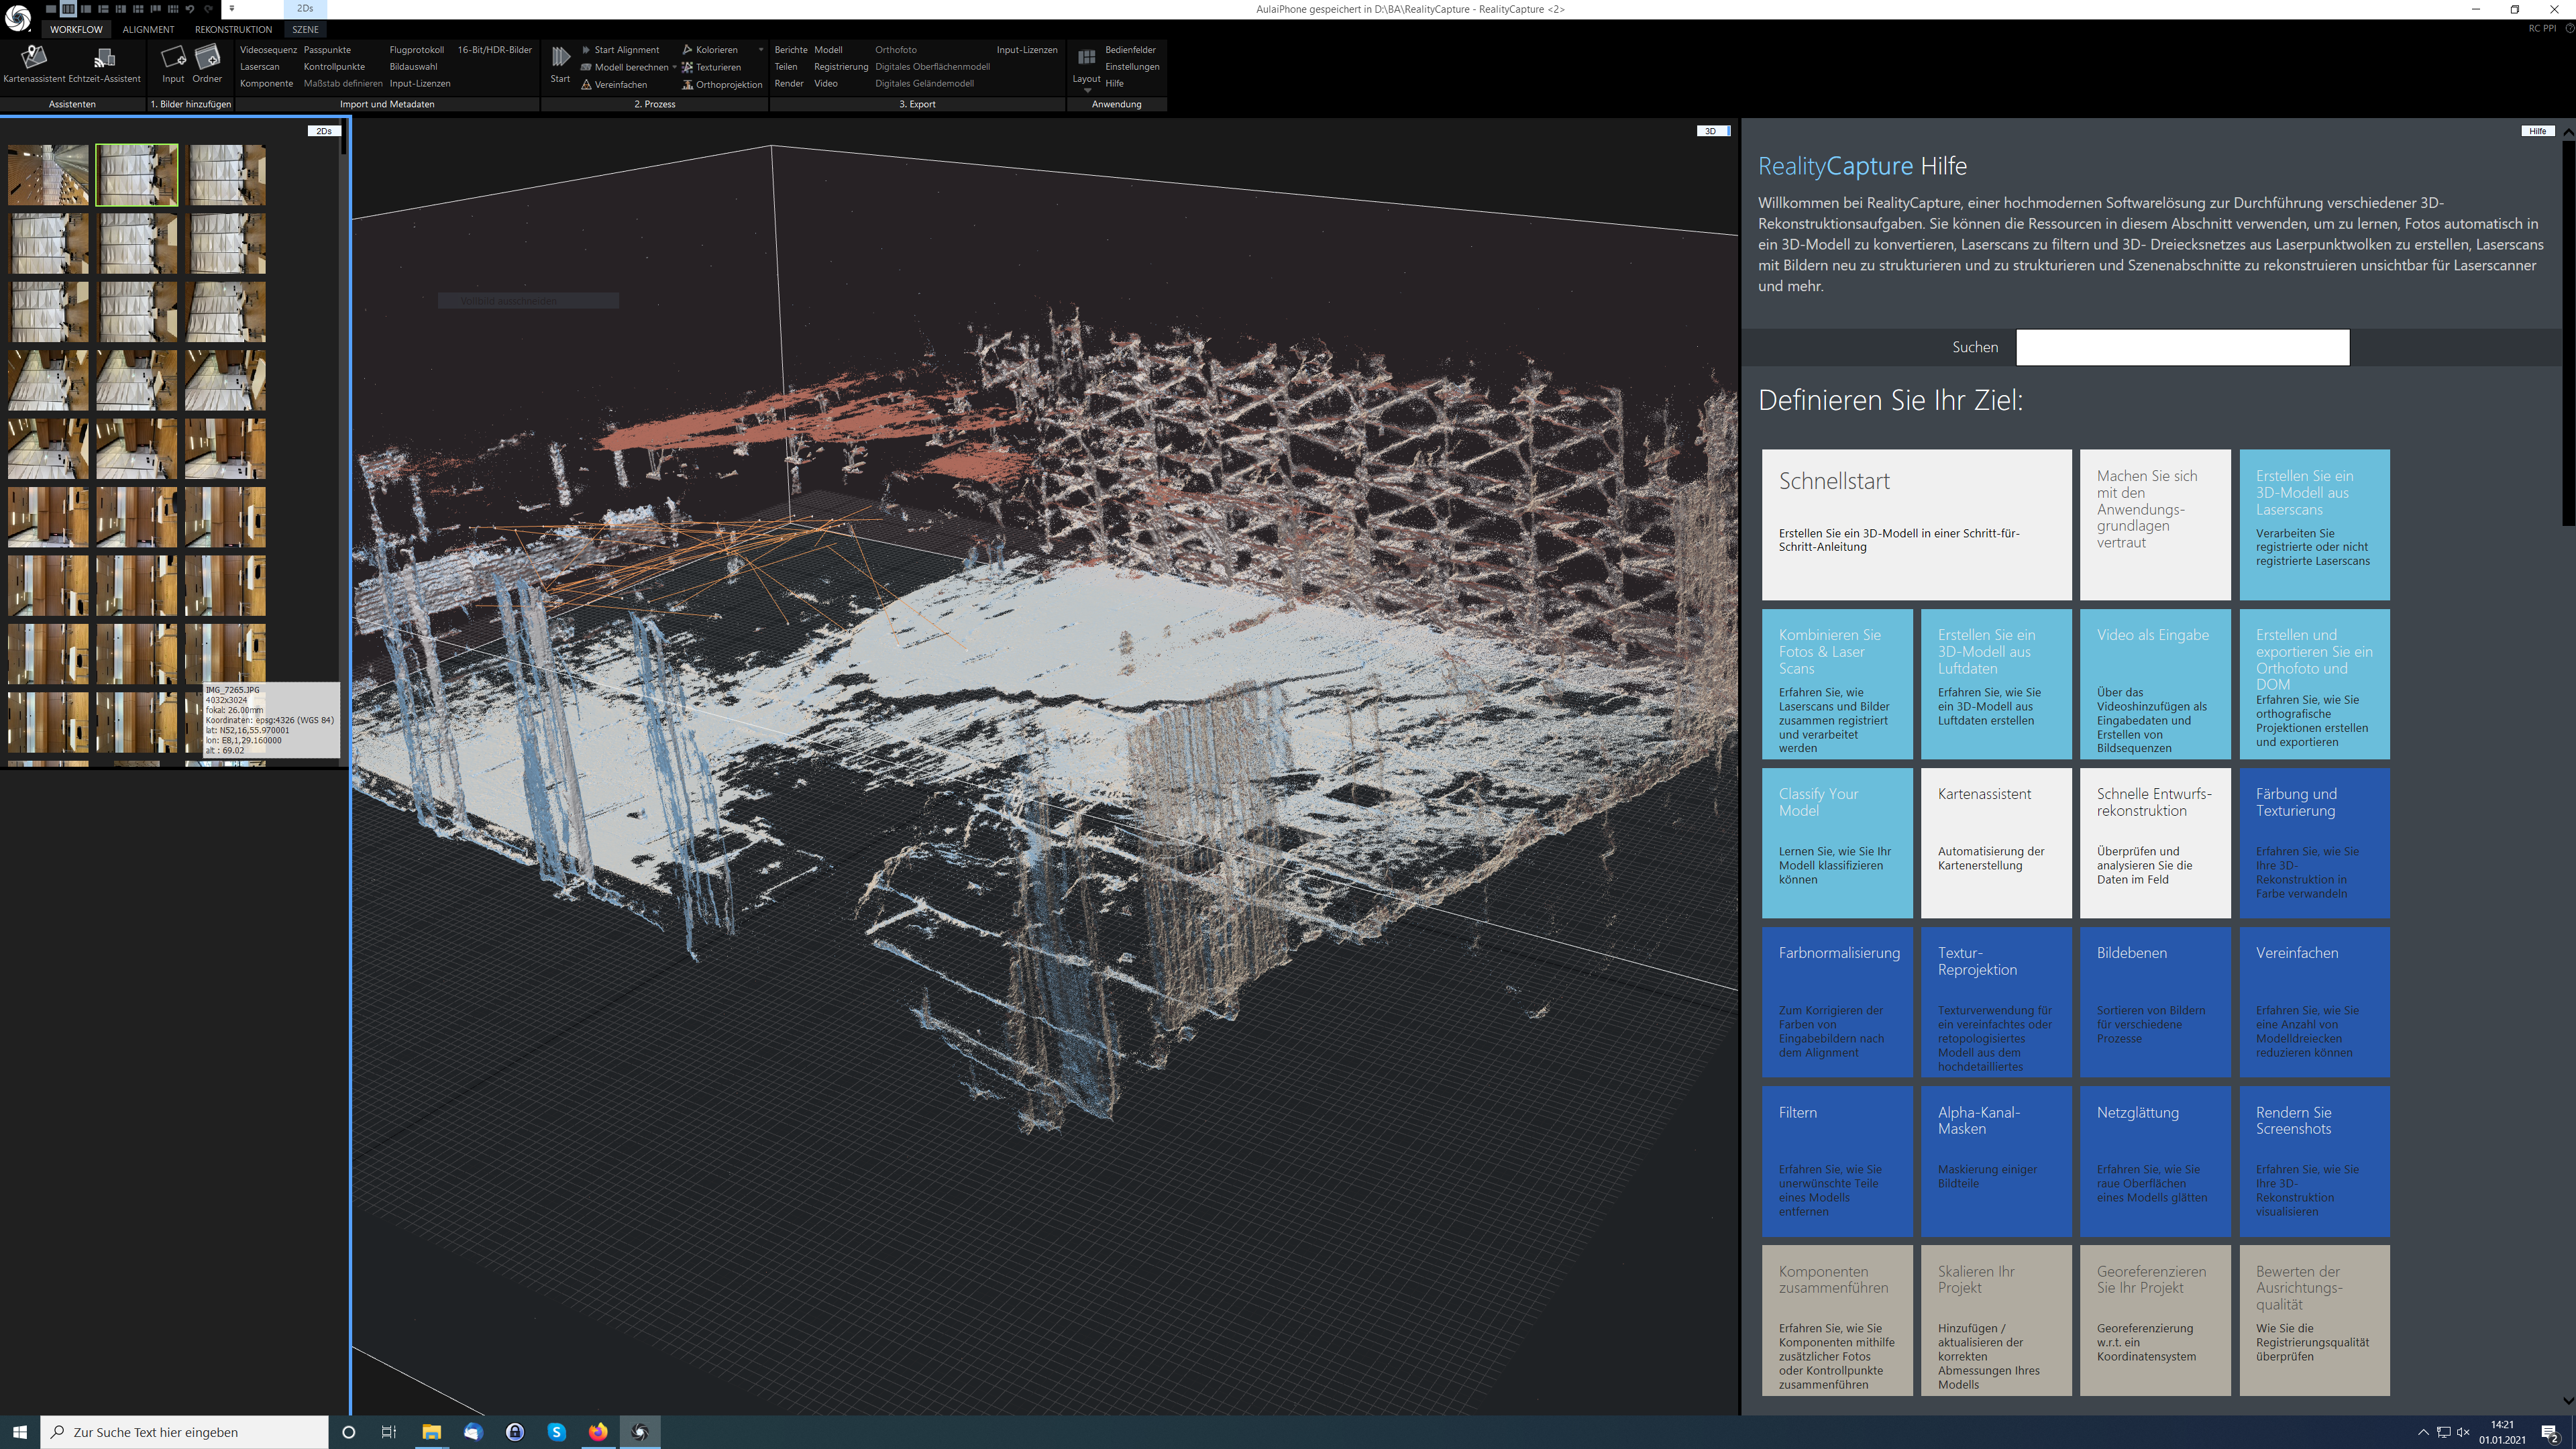The image size is (2576, 1449).
Task: Select the WORKFLOW ribbon tab
Action: tap(76, 29)
